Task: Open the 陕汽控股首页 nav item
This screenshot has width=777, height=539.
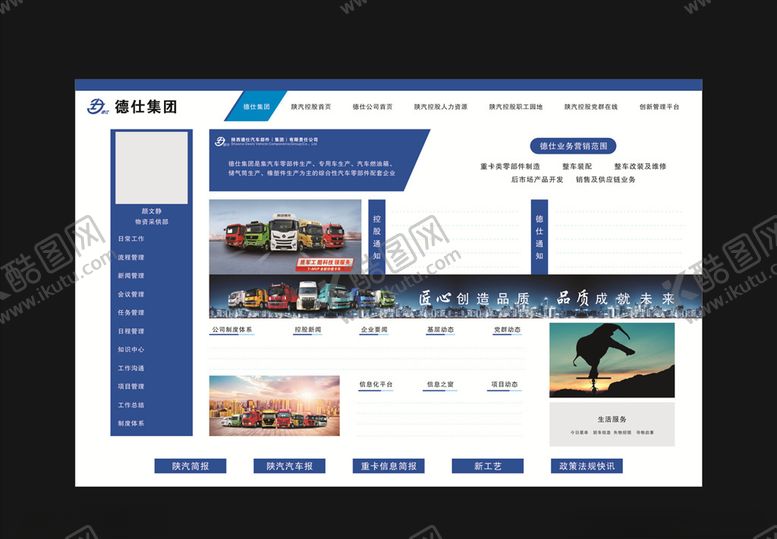Action: tap(311, 107)
